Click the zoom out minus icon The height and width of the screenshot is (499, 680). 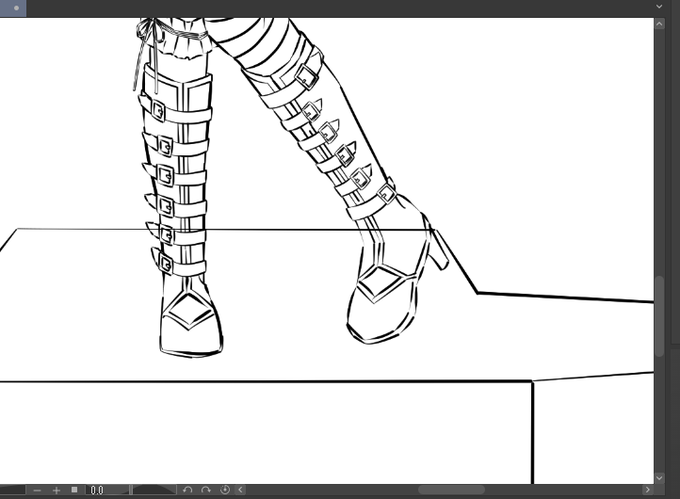pyautogui.click(x=37, y=490)
